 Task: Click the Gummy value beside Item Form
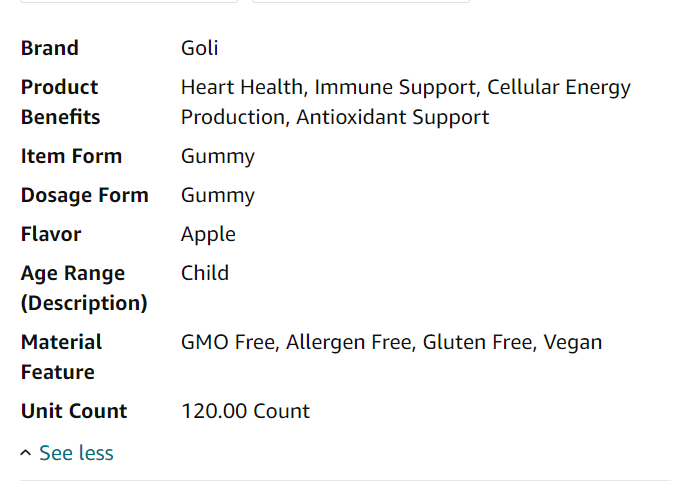point(217,156)
